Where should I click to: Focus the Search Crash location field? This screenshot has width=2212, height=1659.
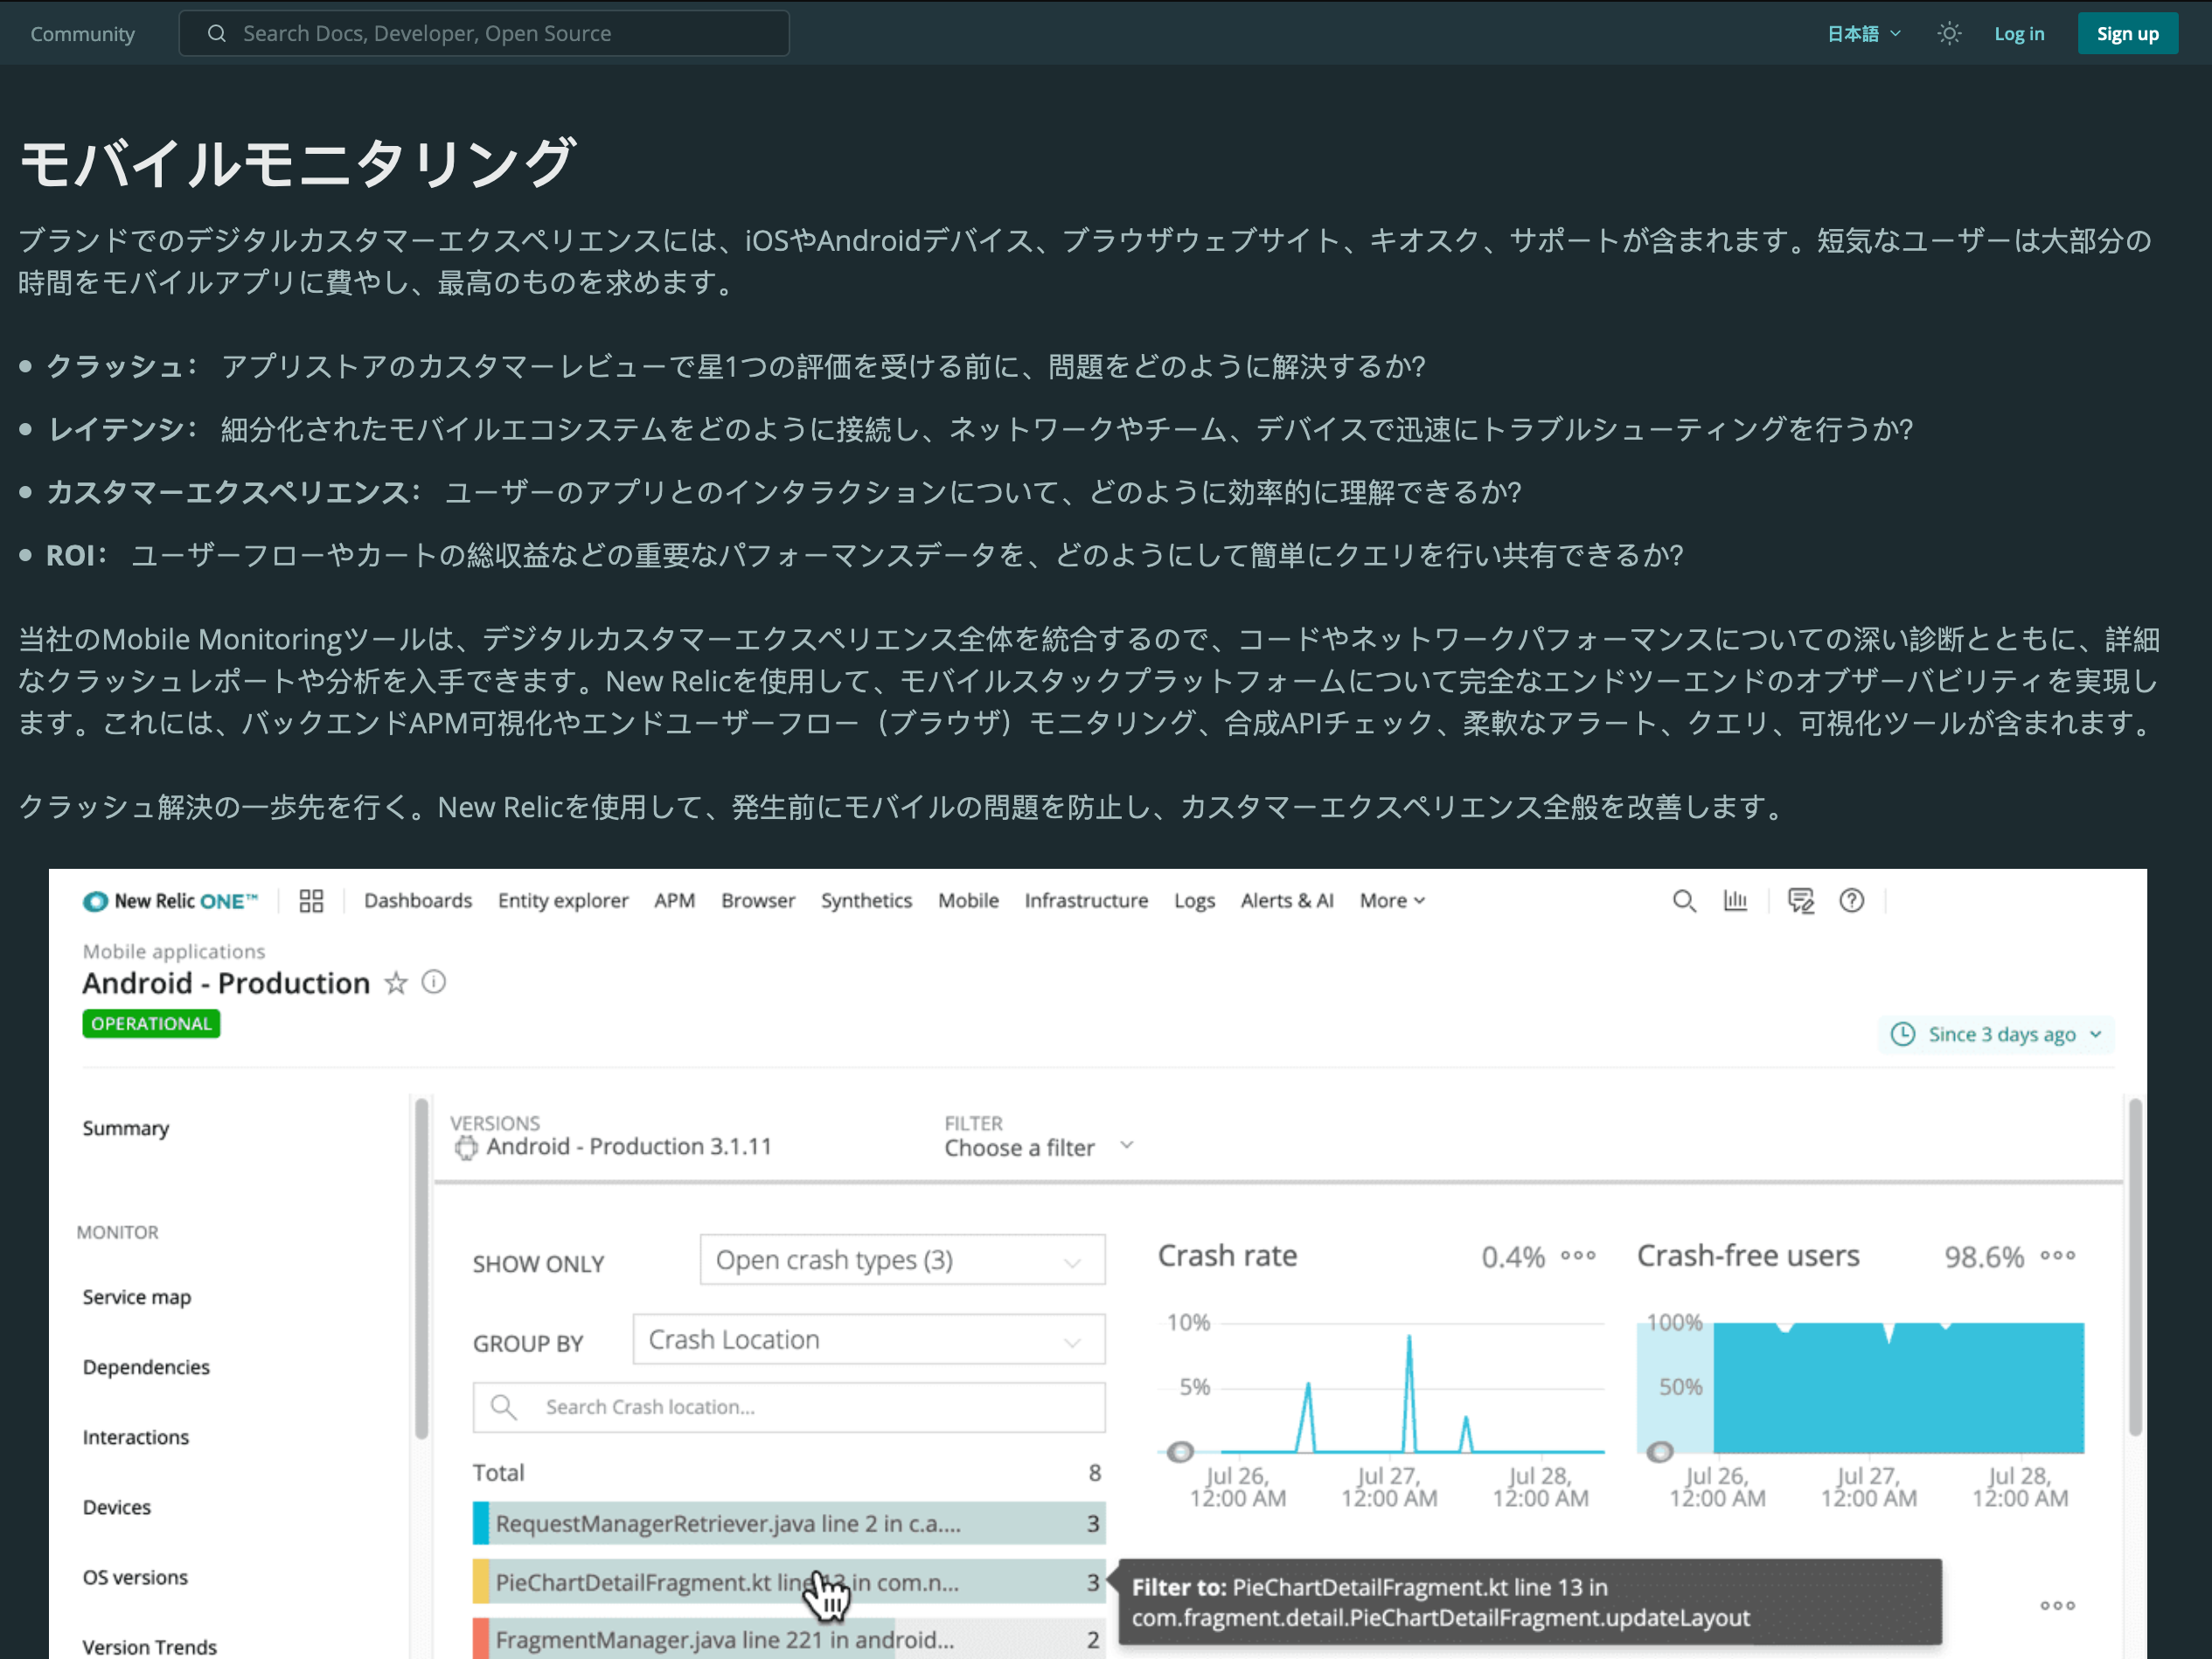tap(789, 1407)
